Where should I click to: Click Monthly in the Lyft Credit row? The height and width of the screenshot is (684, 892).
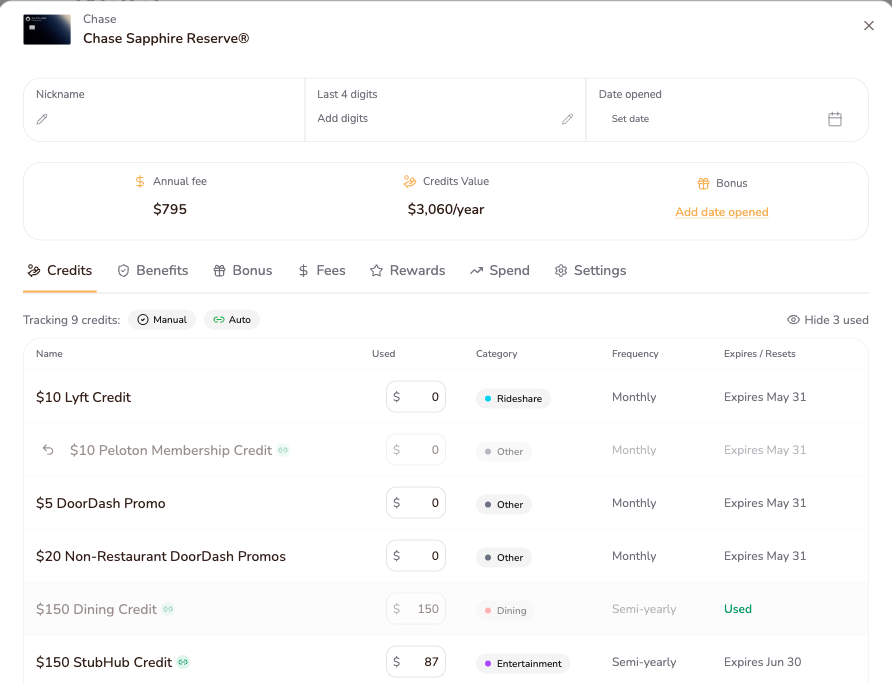click(x=634, y=397)
